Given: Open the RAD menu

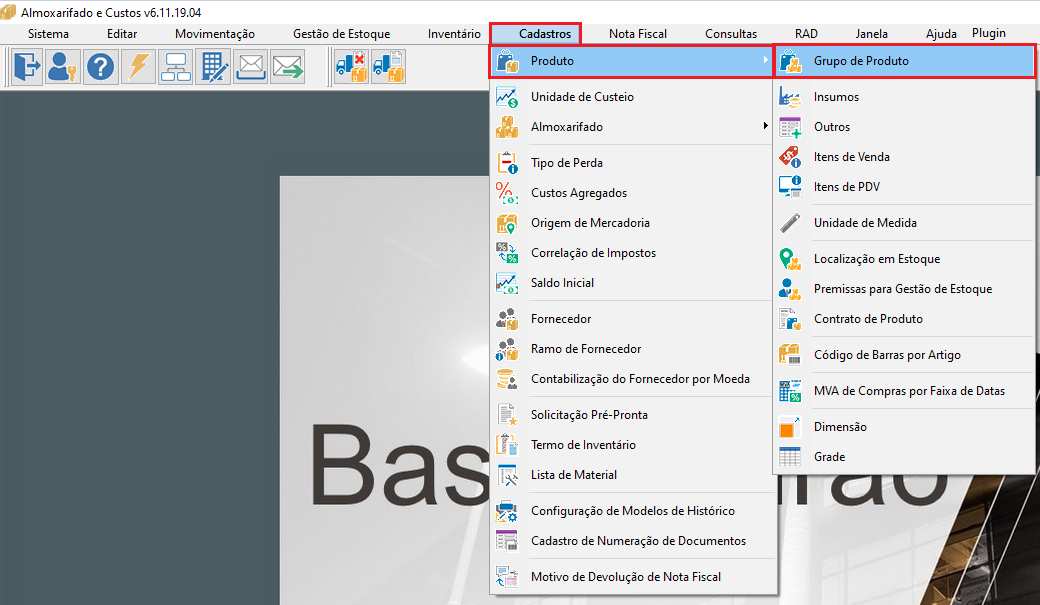Looking at the screenshot, I should 807,34.
